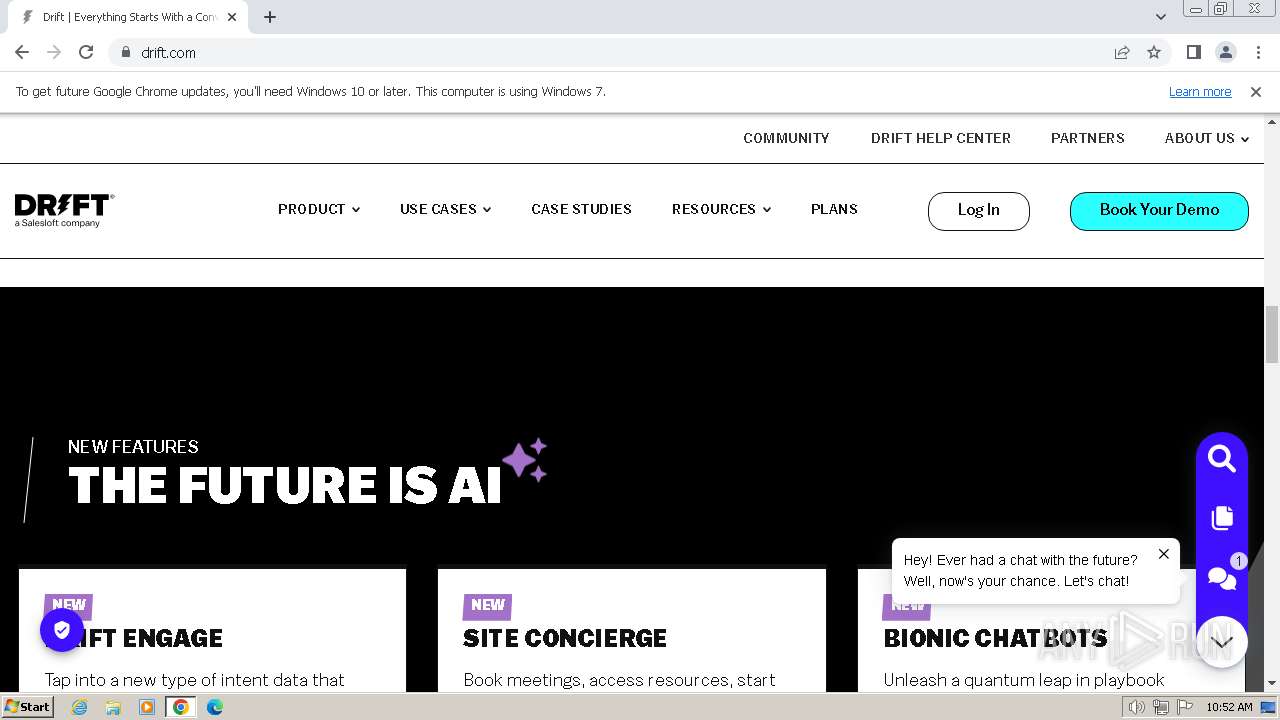Click the NEW FEATURES label
1280x720 pixels.
point(133,447)
